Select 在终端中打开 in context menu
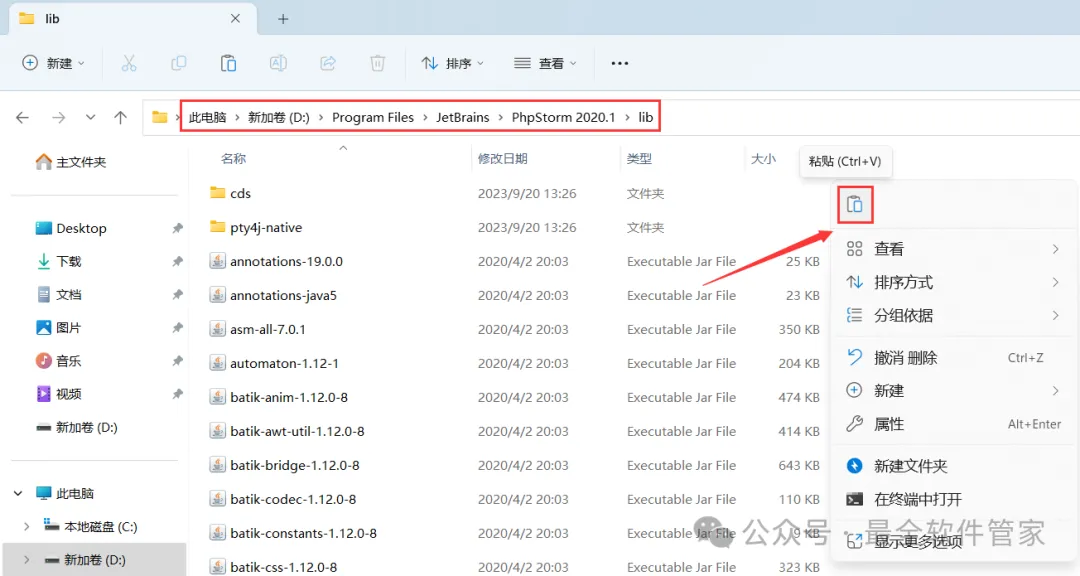Viewport: 1080px width, 576px height. pyautogui.click(x=953, y=499)
